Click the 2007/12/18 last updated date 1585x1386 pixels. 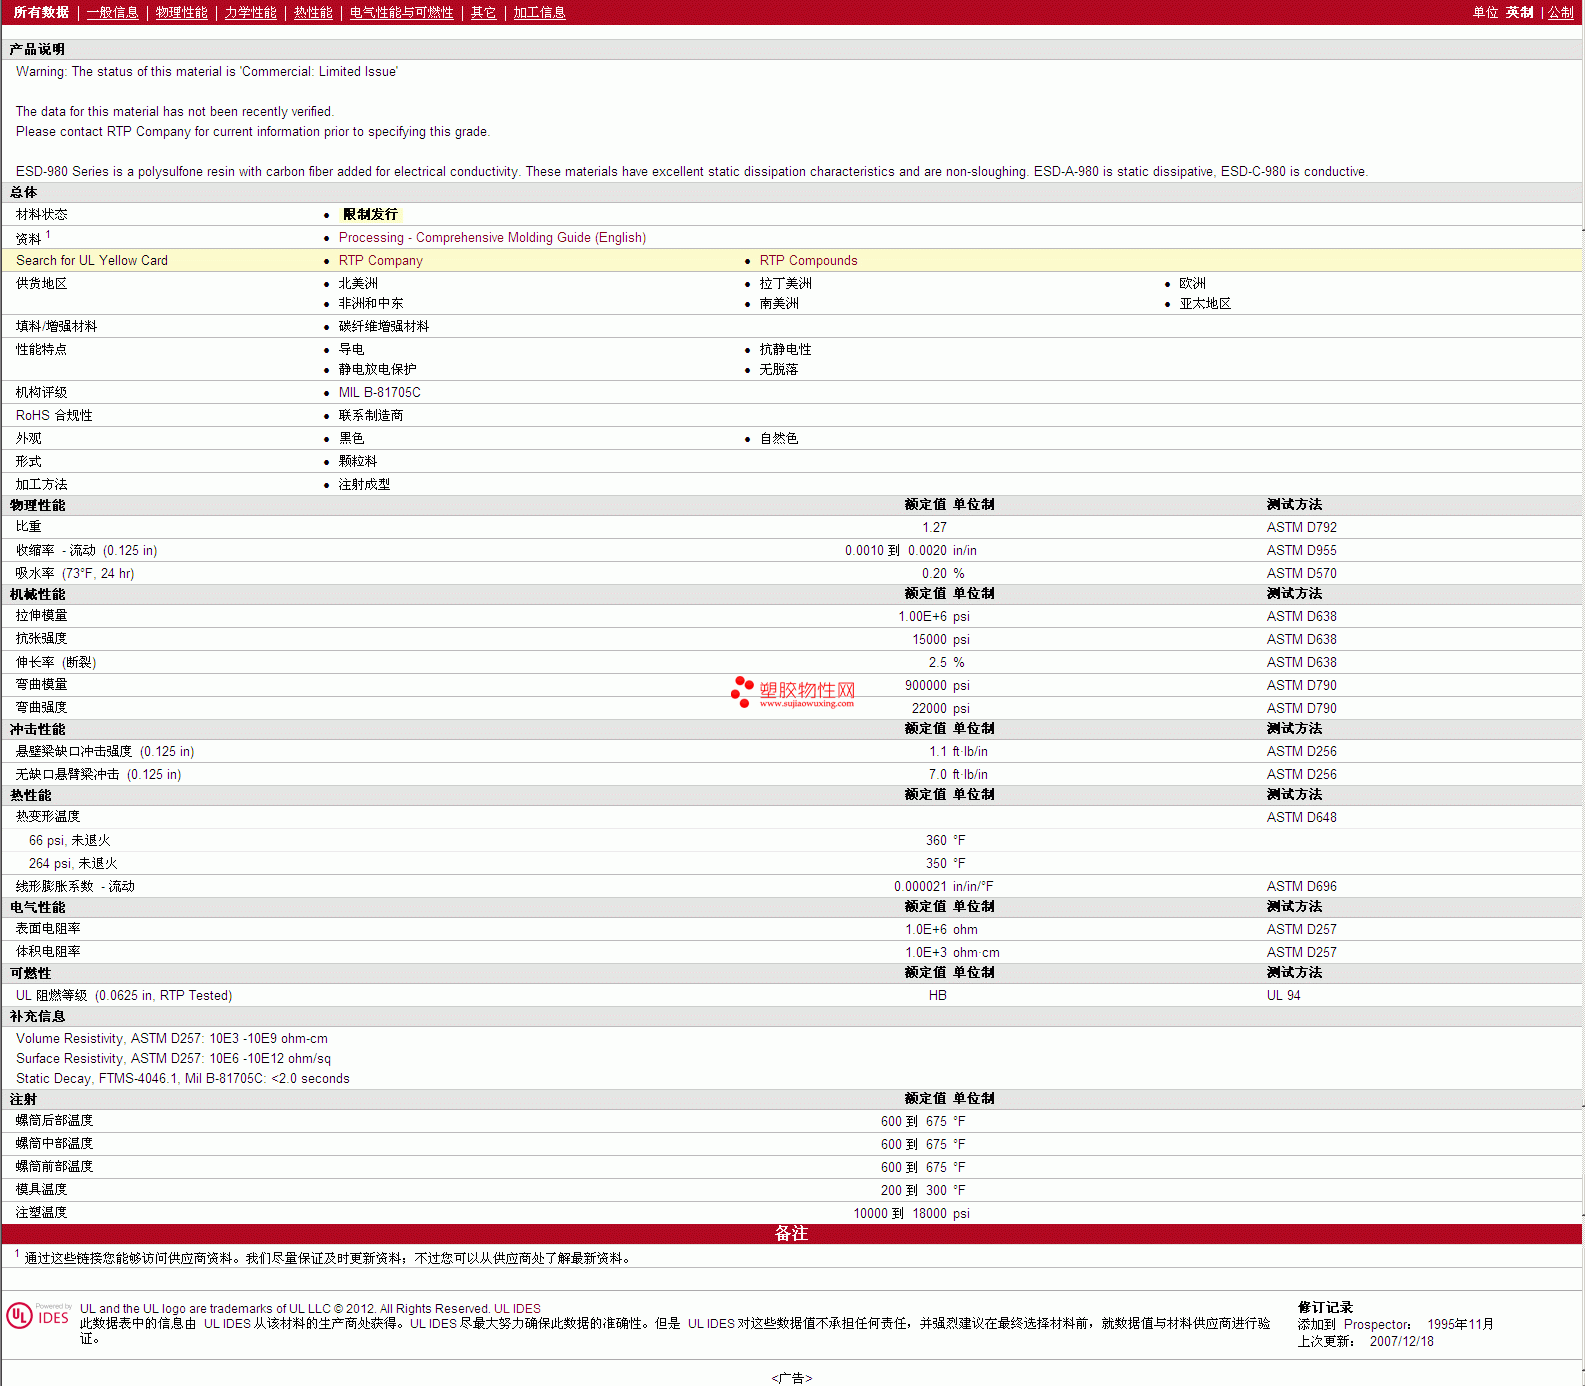point(1401,1342)
